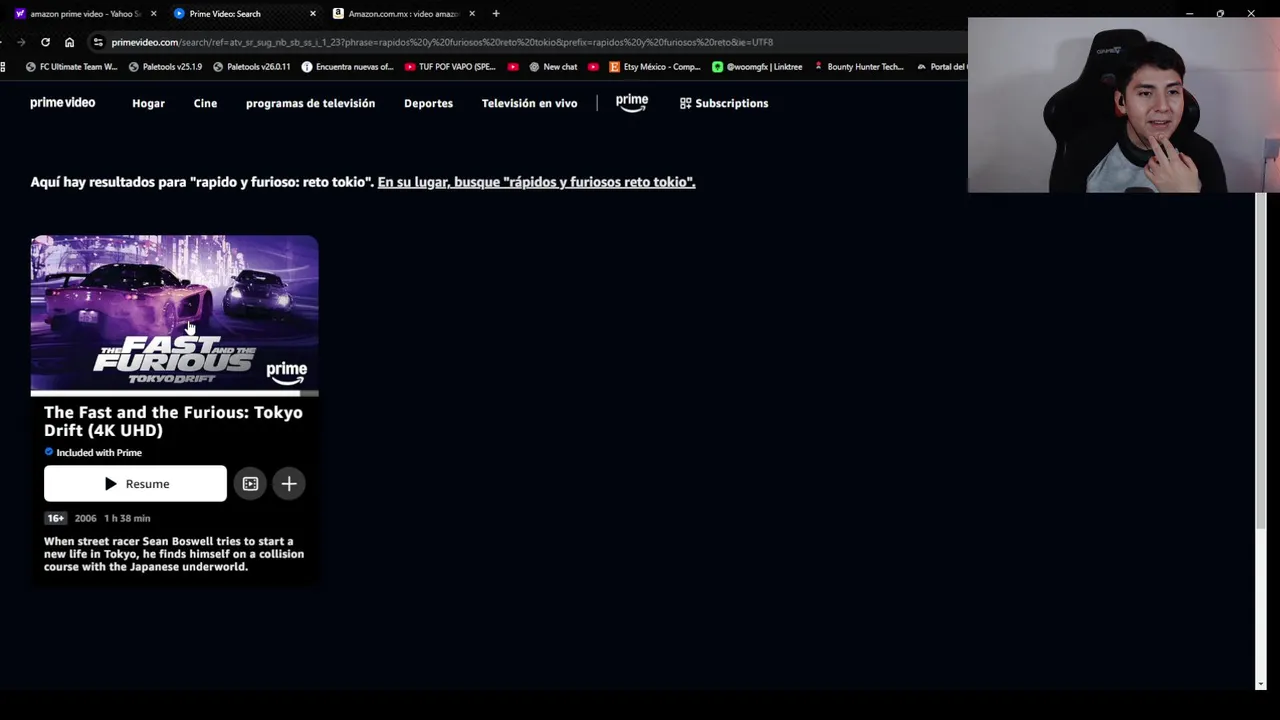Click the movie title The Fast and the Furious: Tokyo Drift

pyautogui.click(x=173, y=421)
